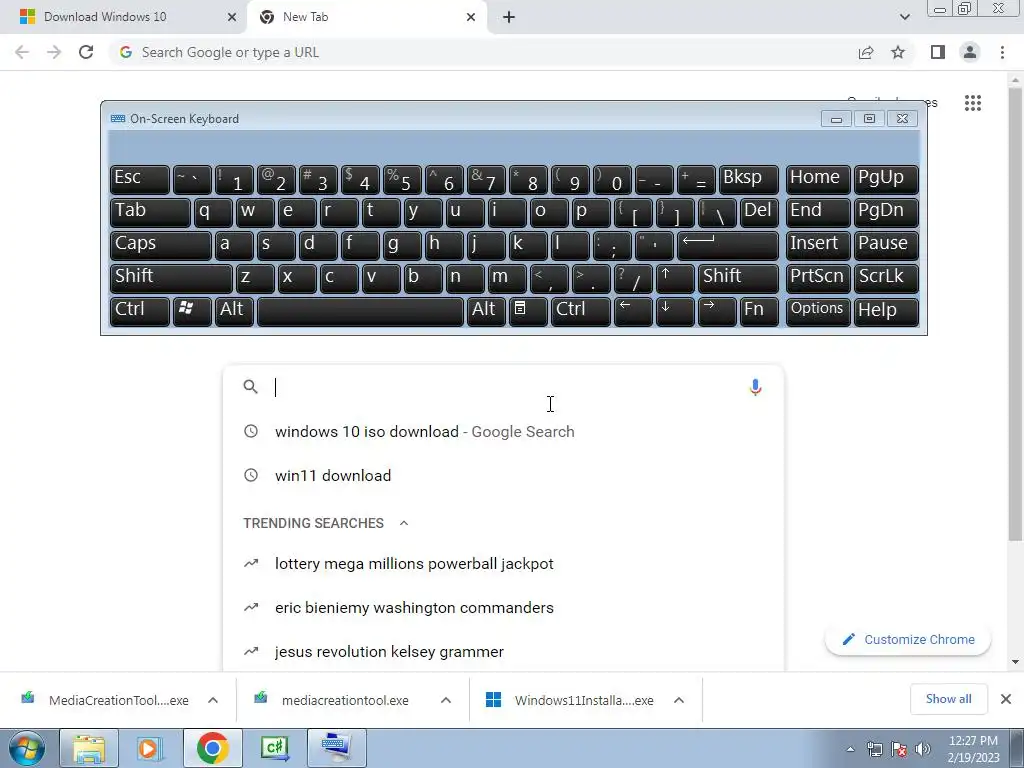
Task: Click Chrome icon in taskbar
Action: (x=212, y=748)
